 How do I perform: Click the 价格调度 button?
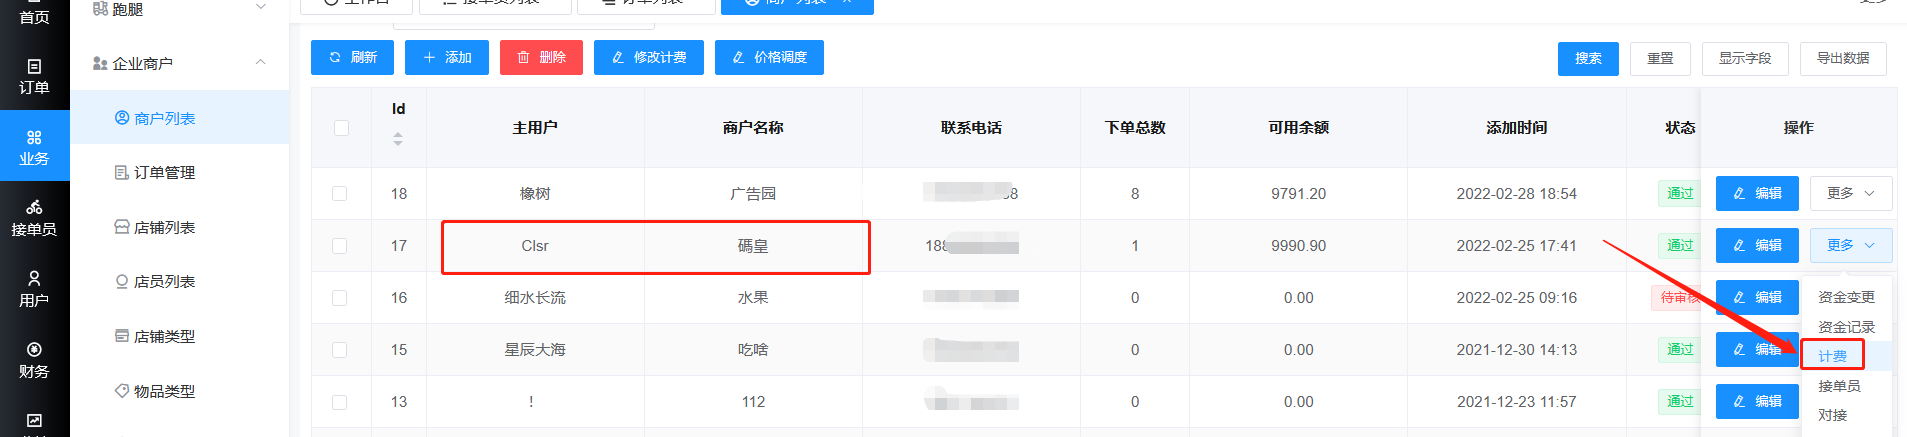(769, 58)
